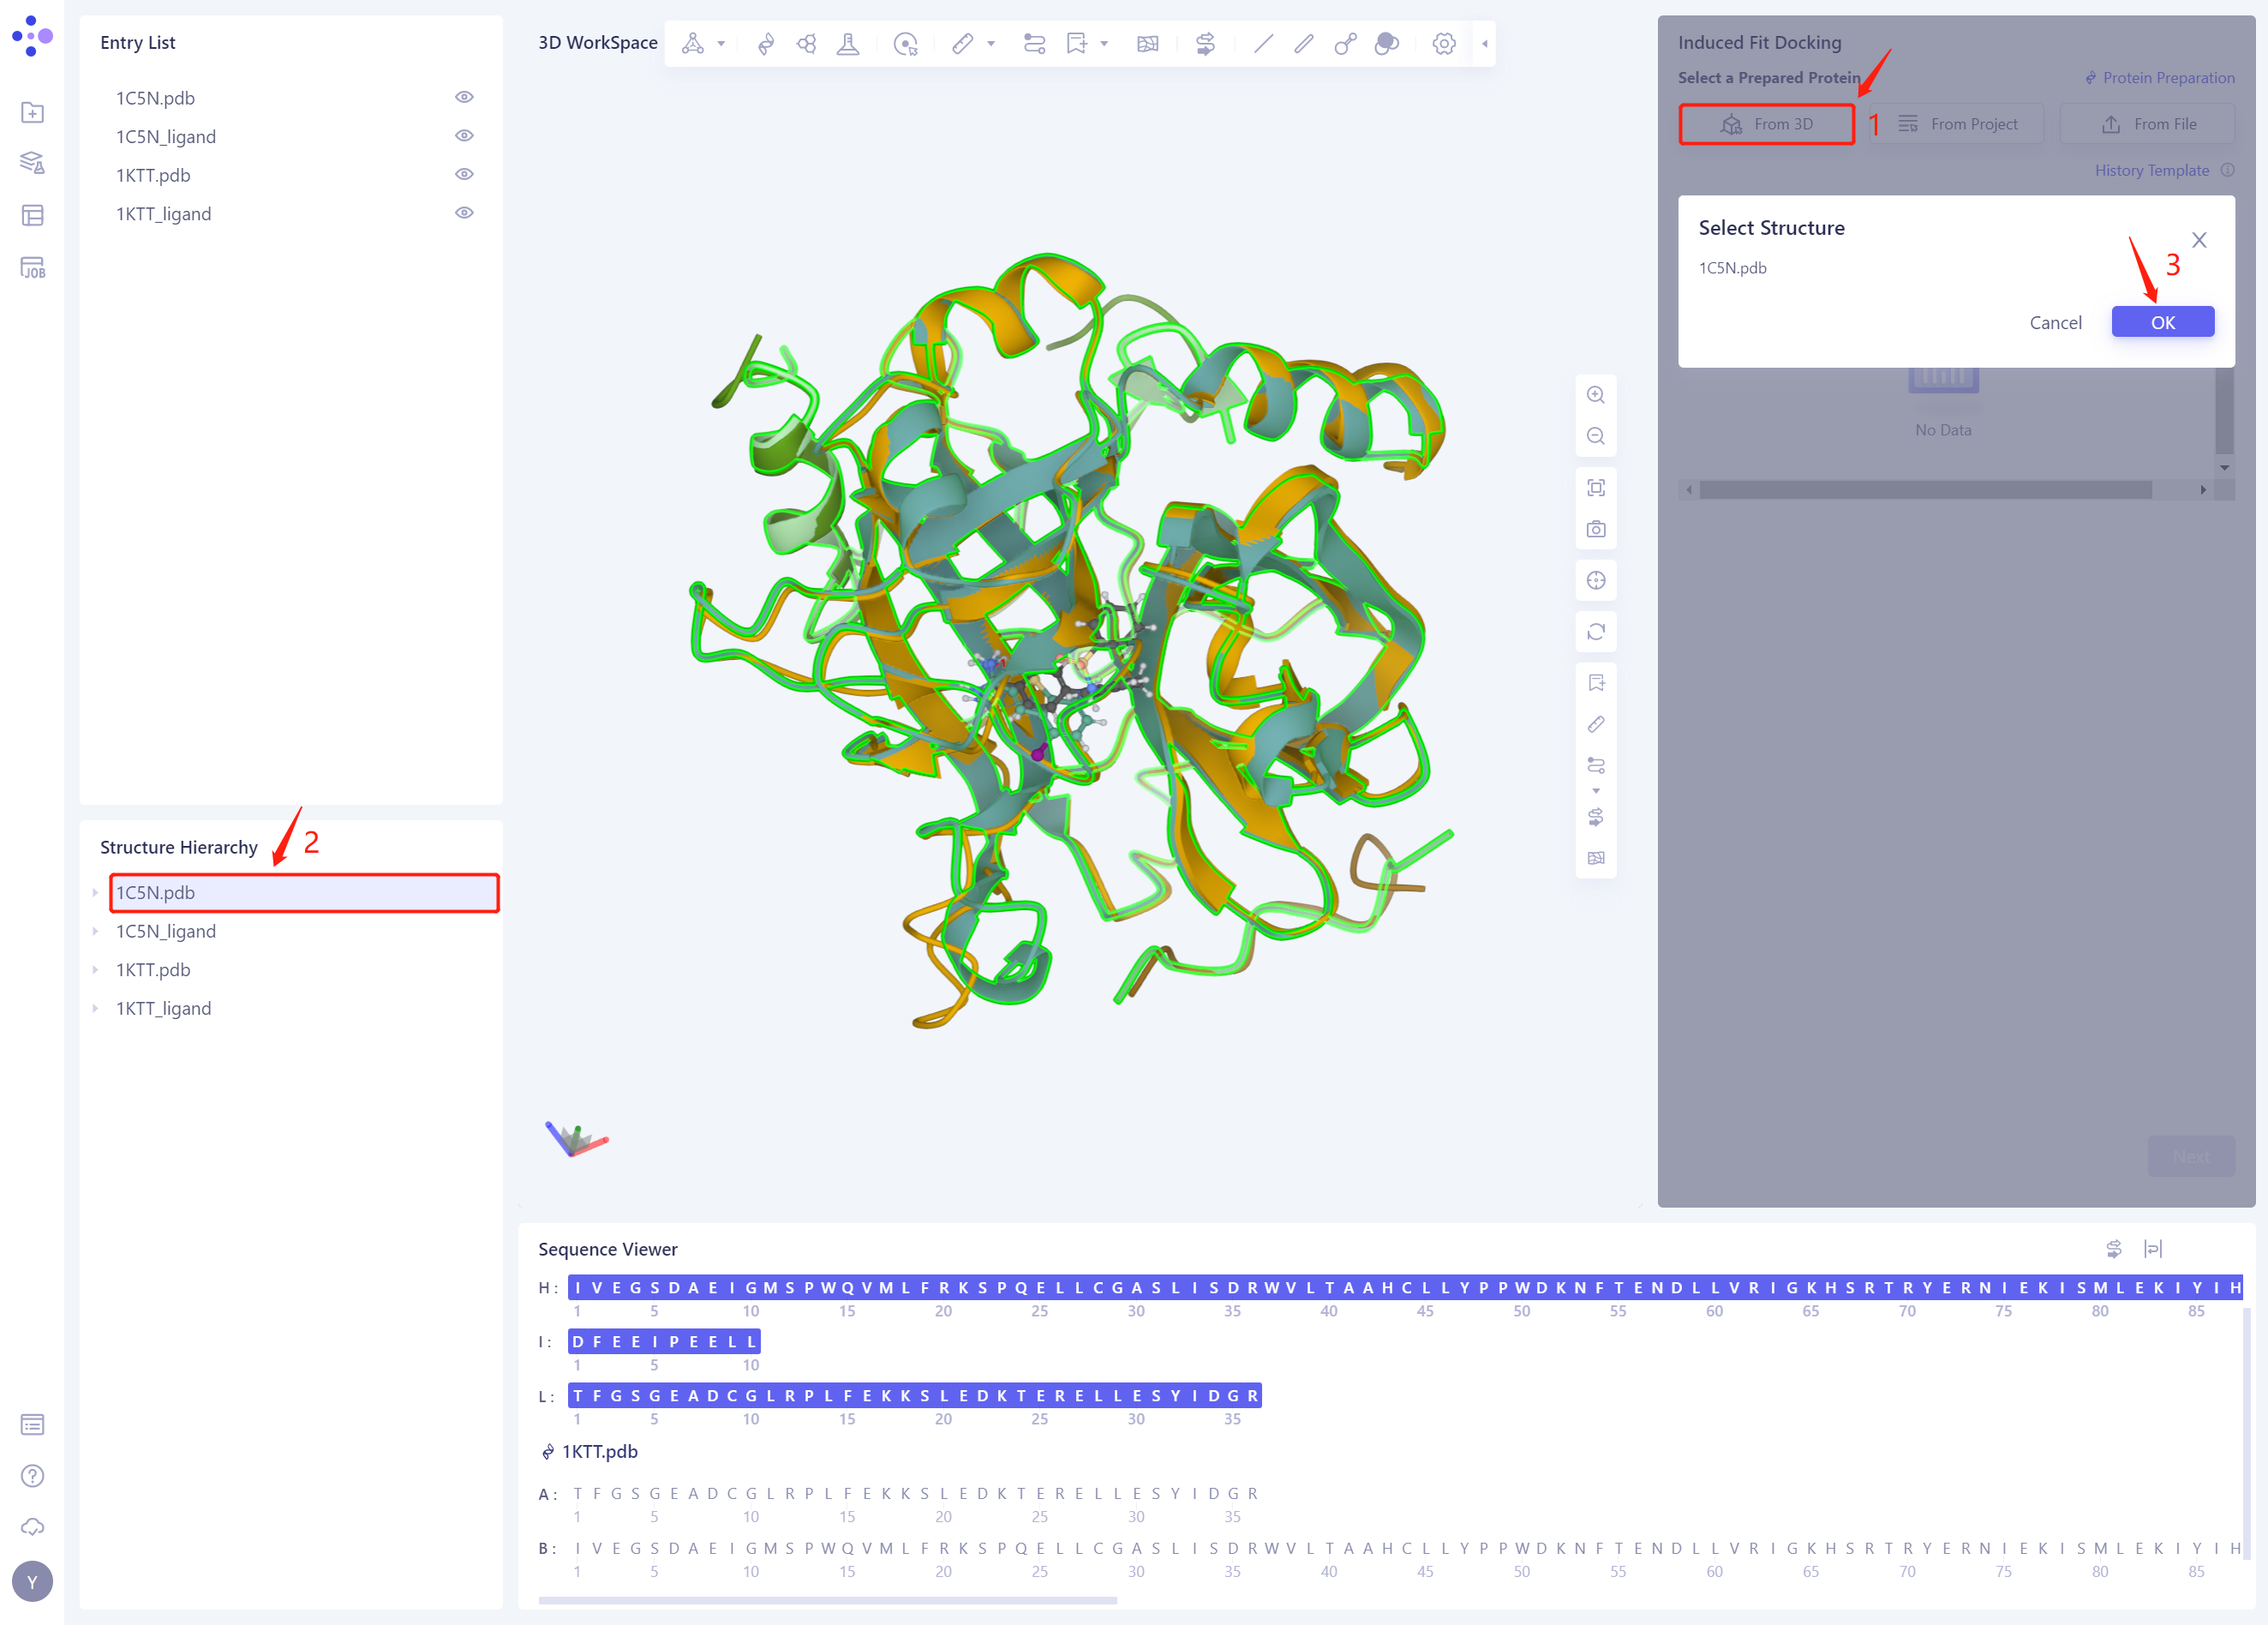Select the From File option
Viewport: 2268px width, 1625px height.
coord(2147,123)
